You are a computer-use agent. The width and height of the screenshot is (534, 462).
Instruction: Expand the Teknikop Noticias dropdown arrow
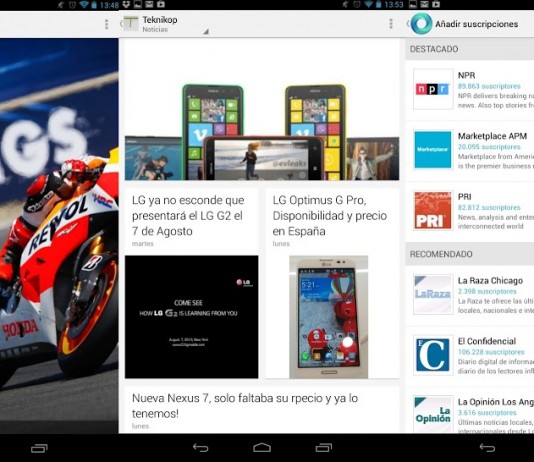point(205,32)
